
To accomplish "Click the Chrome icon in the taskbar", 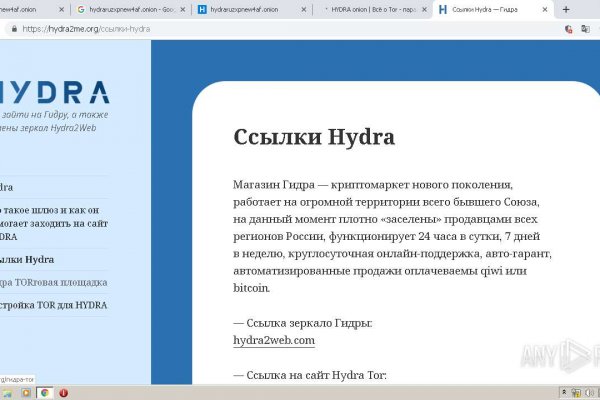I will tap(45, 392).
